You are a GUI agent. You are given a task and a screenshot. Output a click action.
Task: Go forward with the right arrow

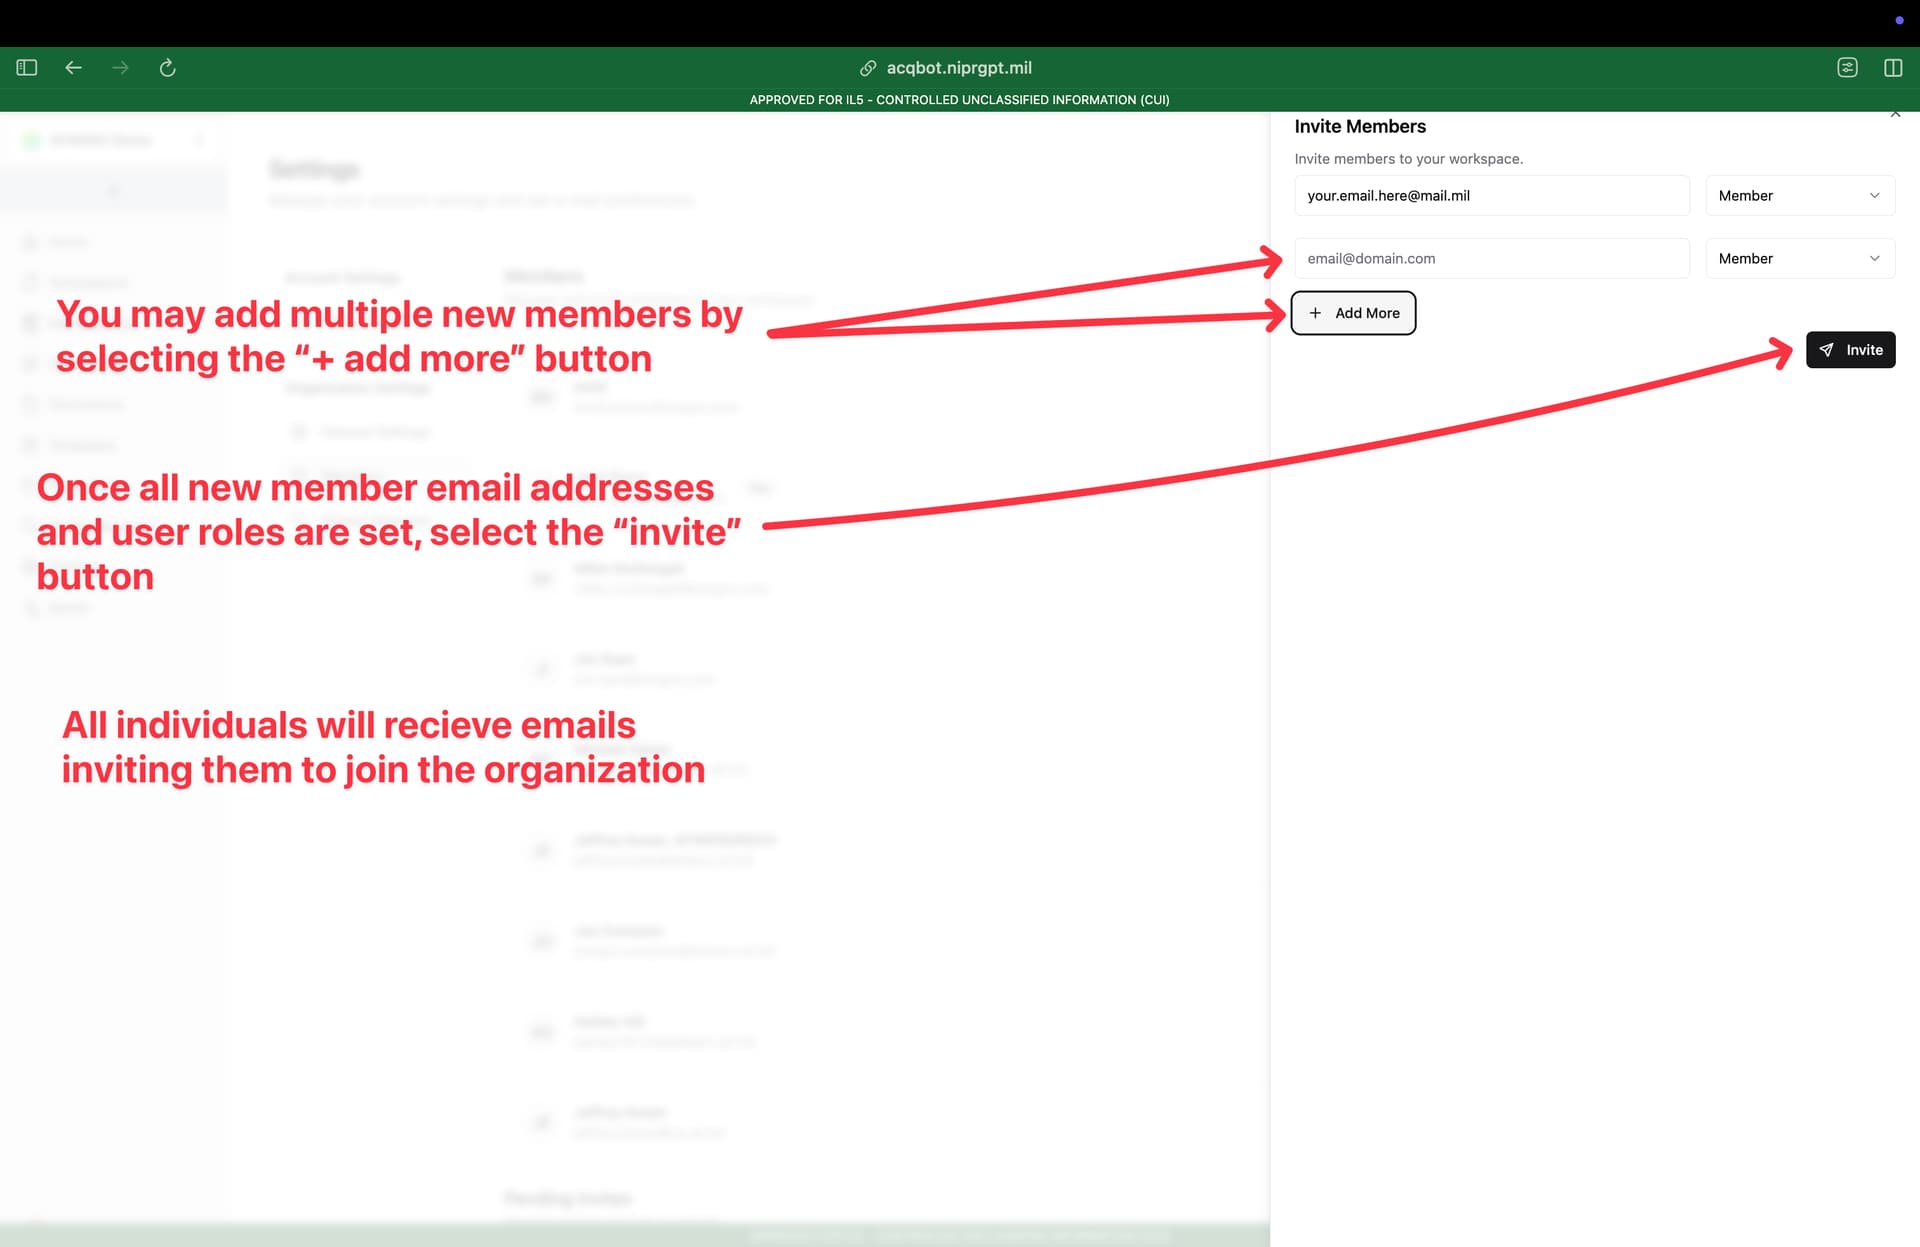point(120,67)
